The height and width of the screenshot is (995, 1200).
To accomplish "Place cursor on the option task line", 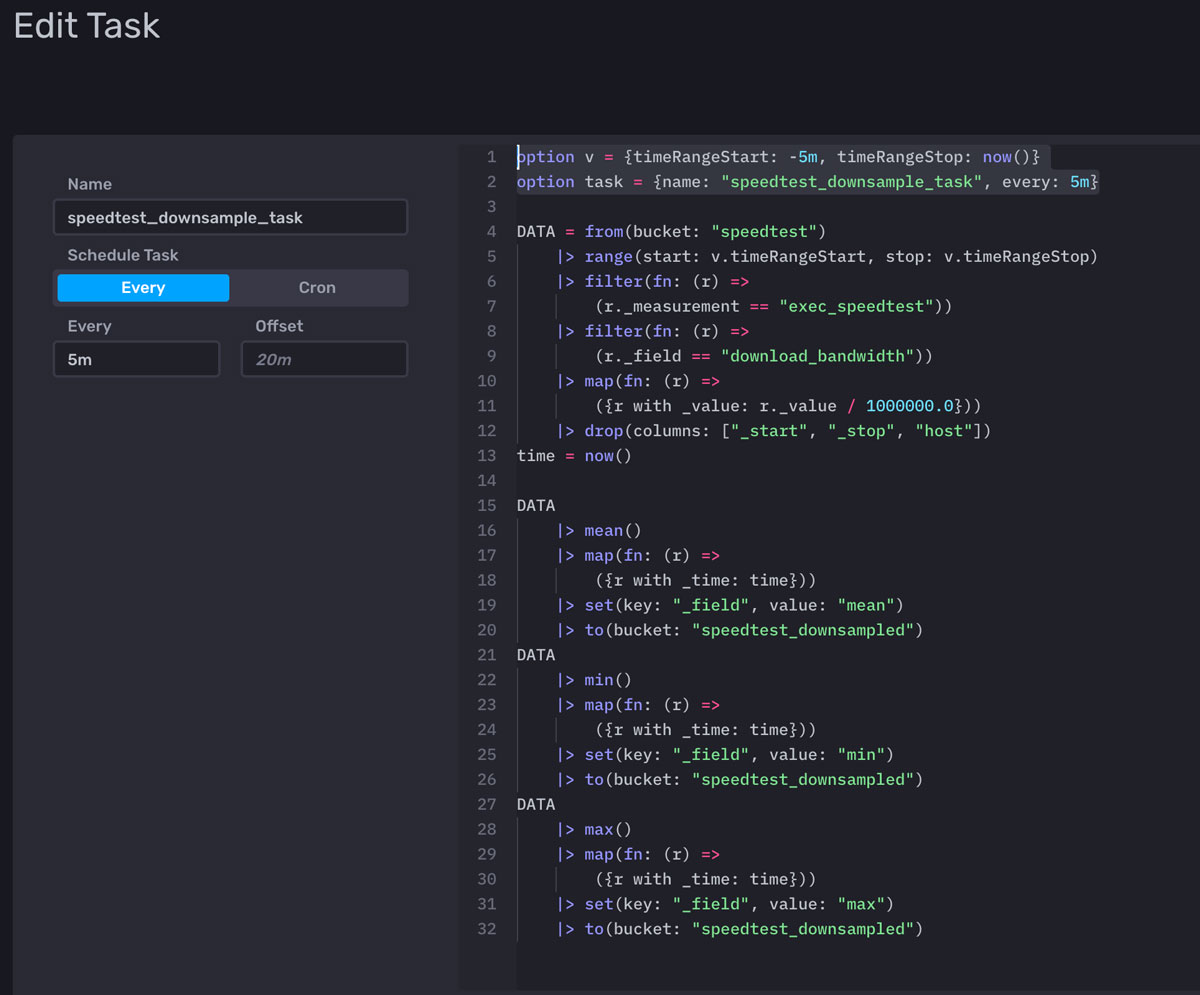I will click(700, 181).
